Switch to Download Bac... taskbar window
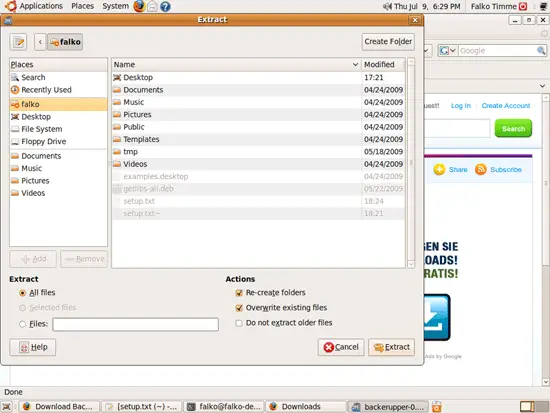The height and width of the screenshot is (413, 550). (59, 407)
